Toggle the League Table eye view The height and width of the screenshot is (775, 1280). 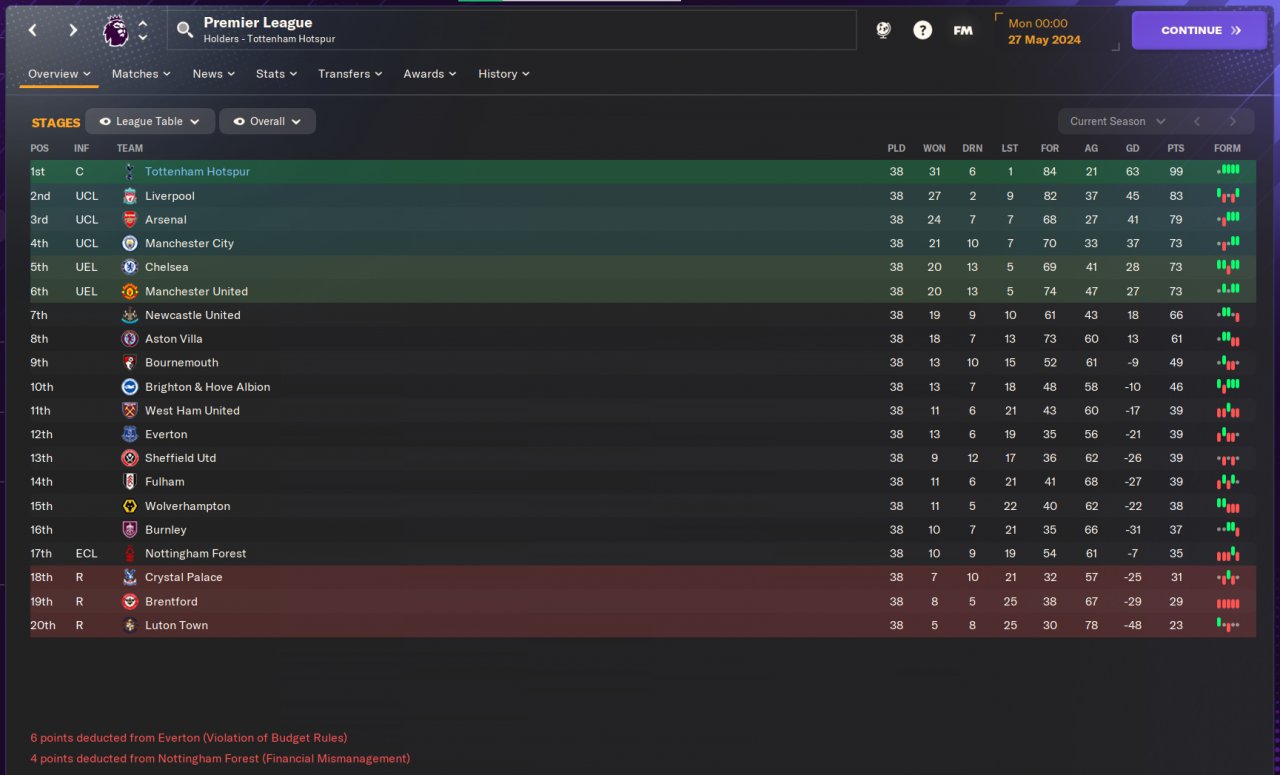(149, 121)
